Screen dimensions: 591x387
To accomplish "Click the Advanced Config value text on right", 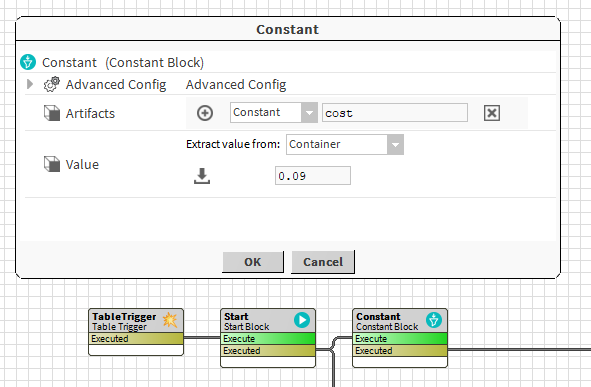I will coord(236,84).
